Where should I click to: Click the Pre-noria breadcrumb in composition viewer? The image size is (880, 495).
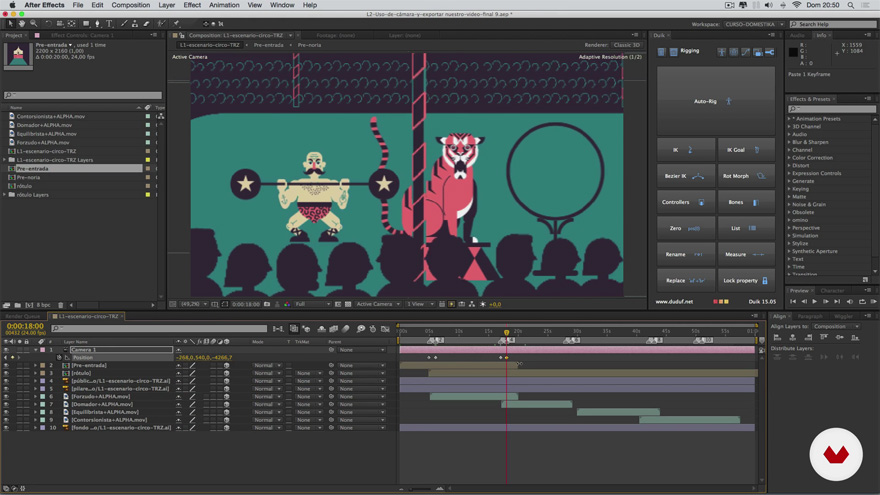point(309,45)
